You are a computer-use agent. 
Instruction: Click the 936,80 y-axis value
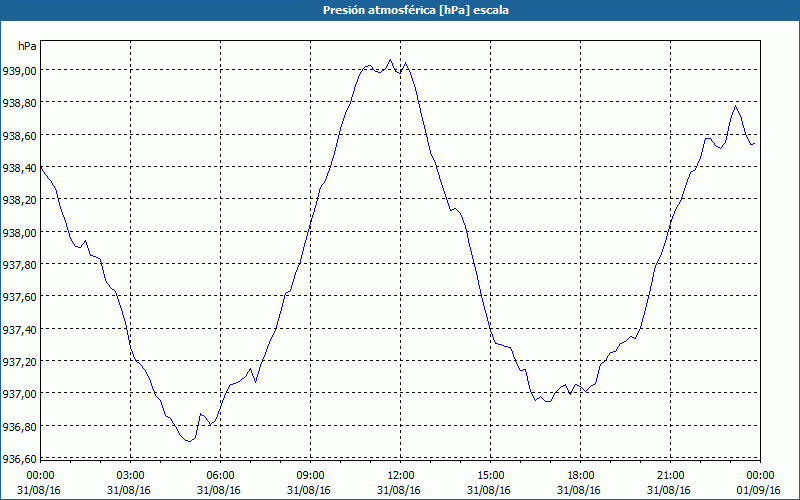coord(19,427)
